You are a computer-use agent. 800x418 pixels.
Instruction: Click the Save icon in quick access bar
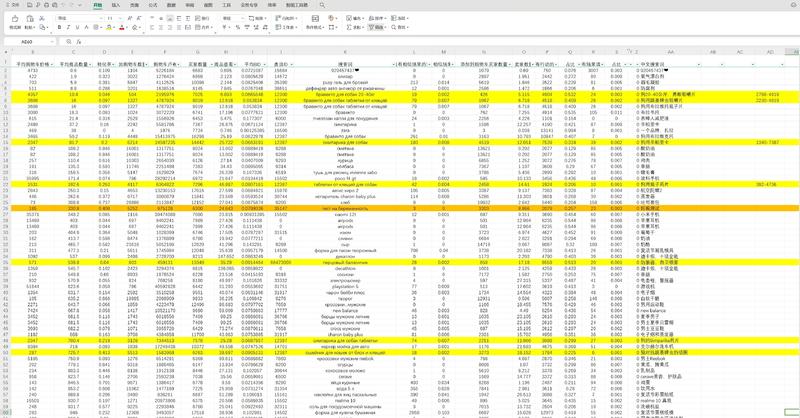[x=30, y=5]
